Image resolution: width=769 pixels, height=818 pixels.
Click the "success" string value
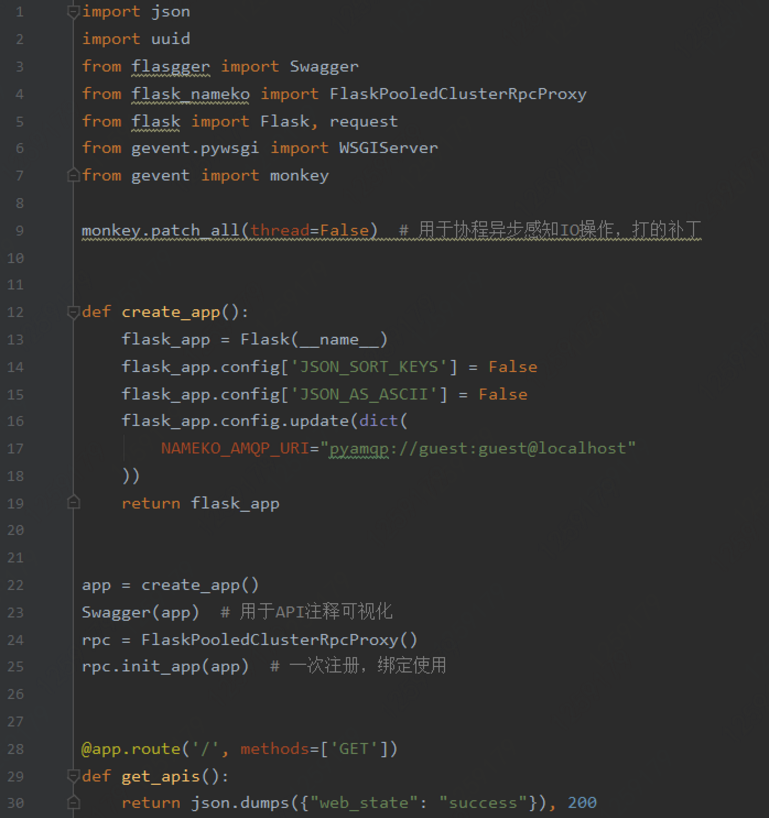click(483, 803)
